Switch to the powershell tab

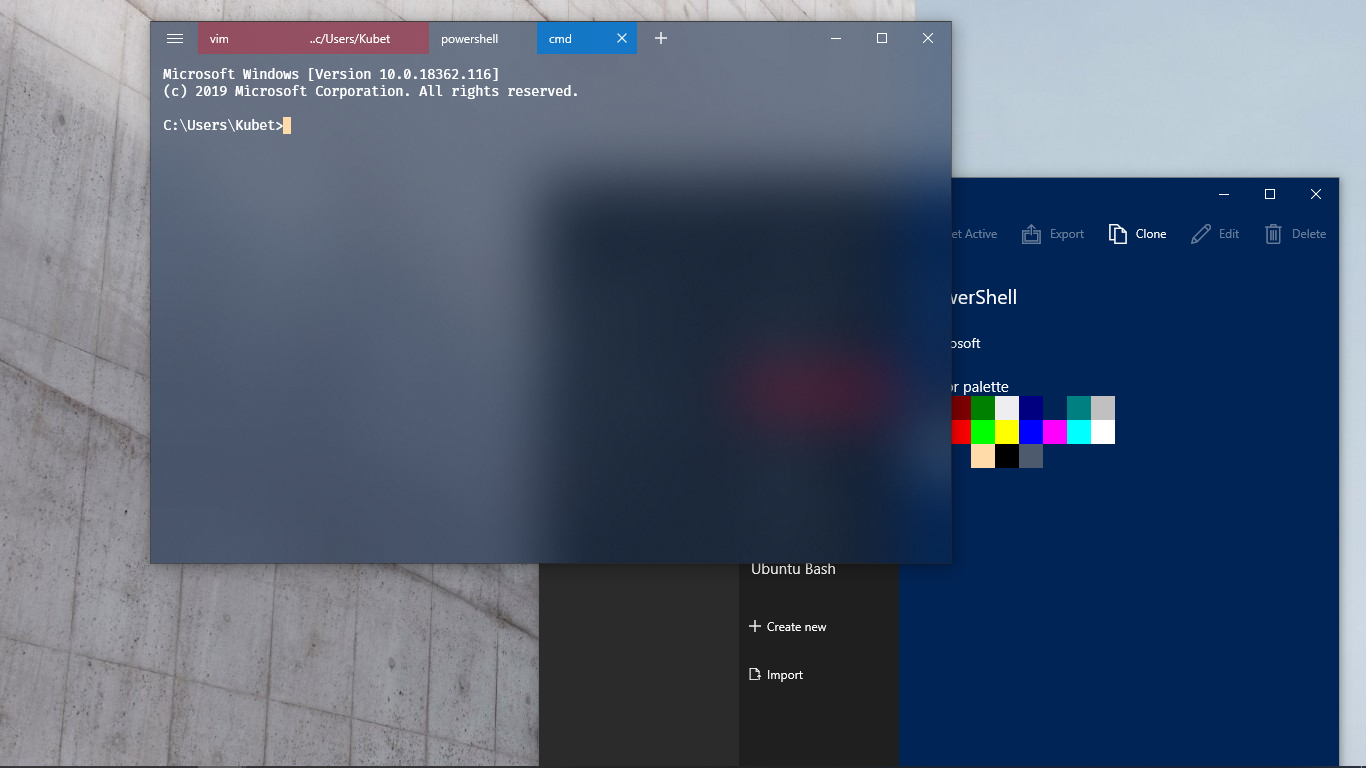click(x=469, y=38)
